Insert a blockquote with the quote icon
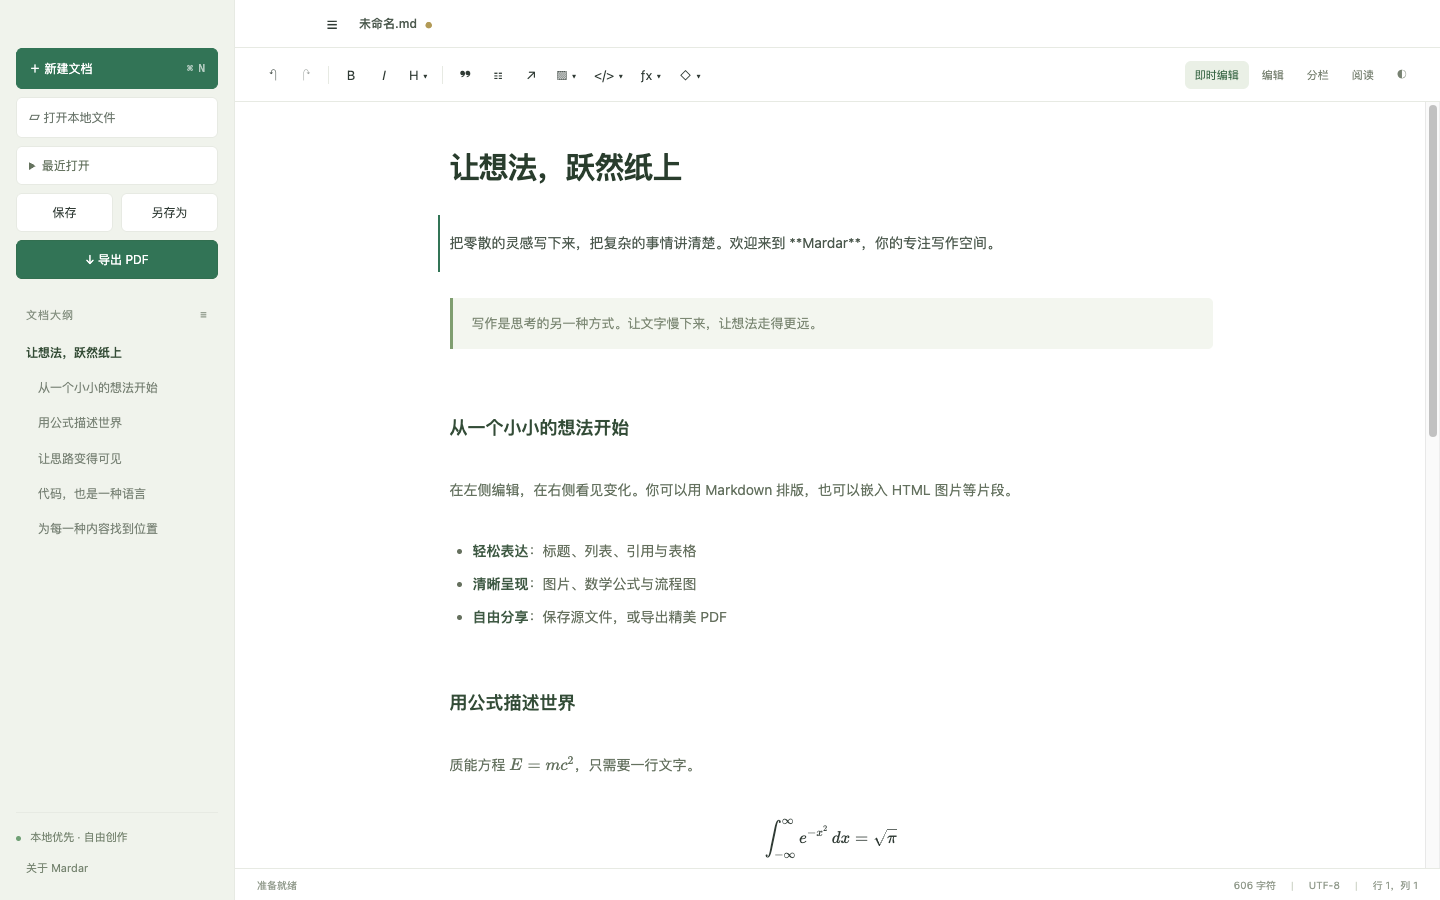Image resolution: width=1440 pixels, height=900 pixels. pos(465,75)
